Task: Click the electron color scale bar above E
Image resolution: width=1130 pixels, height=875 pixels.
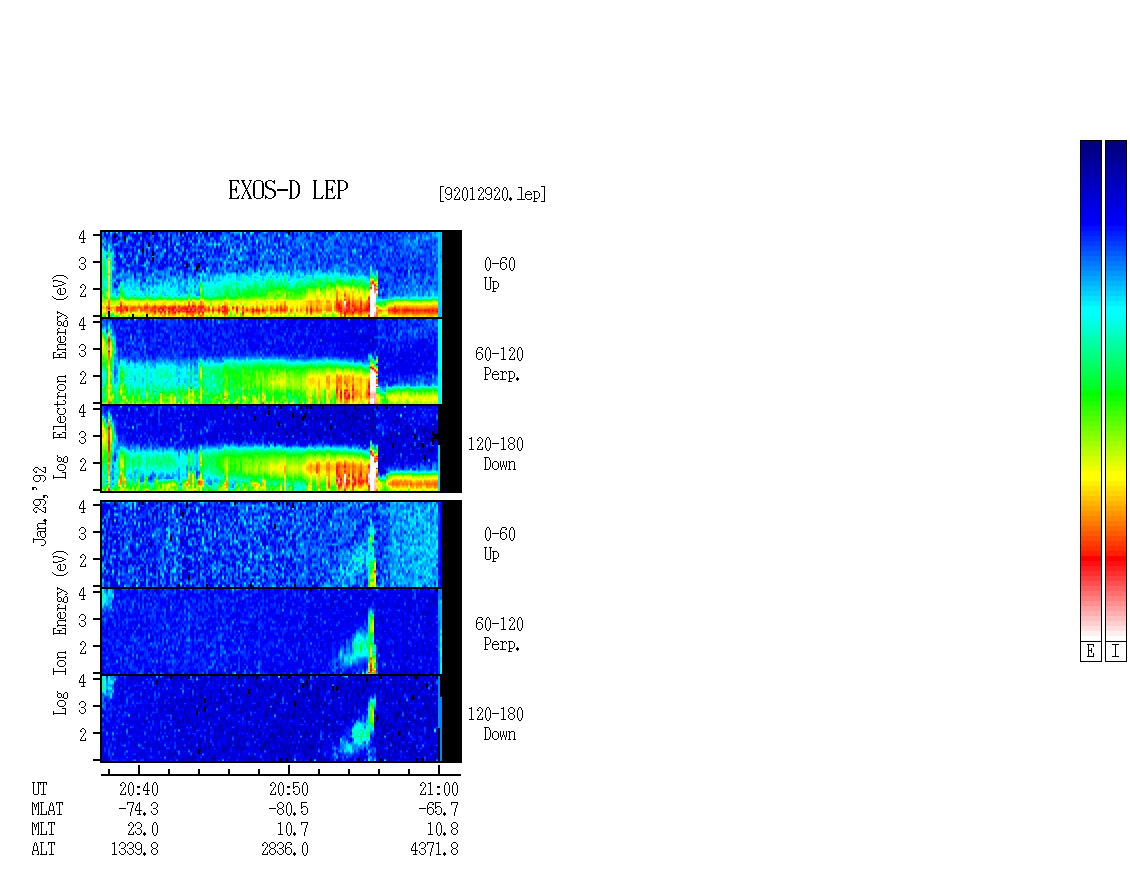Action: pos(1090,390)
